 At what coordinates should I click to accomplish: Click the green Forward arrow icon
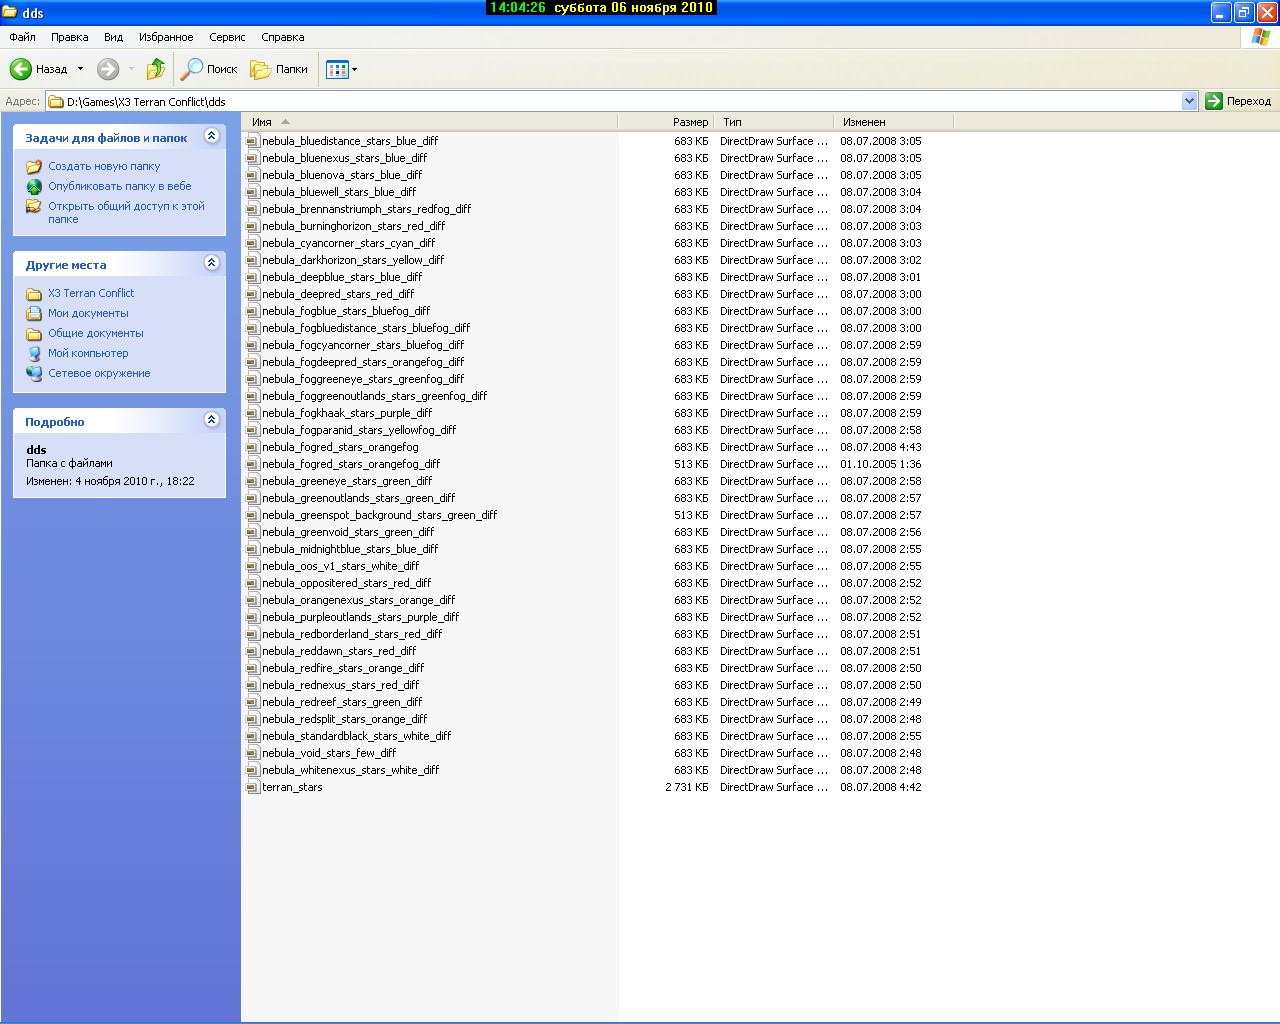[108, 69]
